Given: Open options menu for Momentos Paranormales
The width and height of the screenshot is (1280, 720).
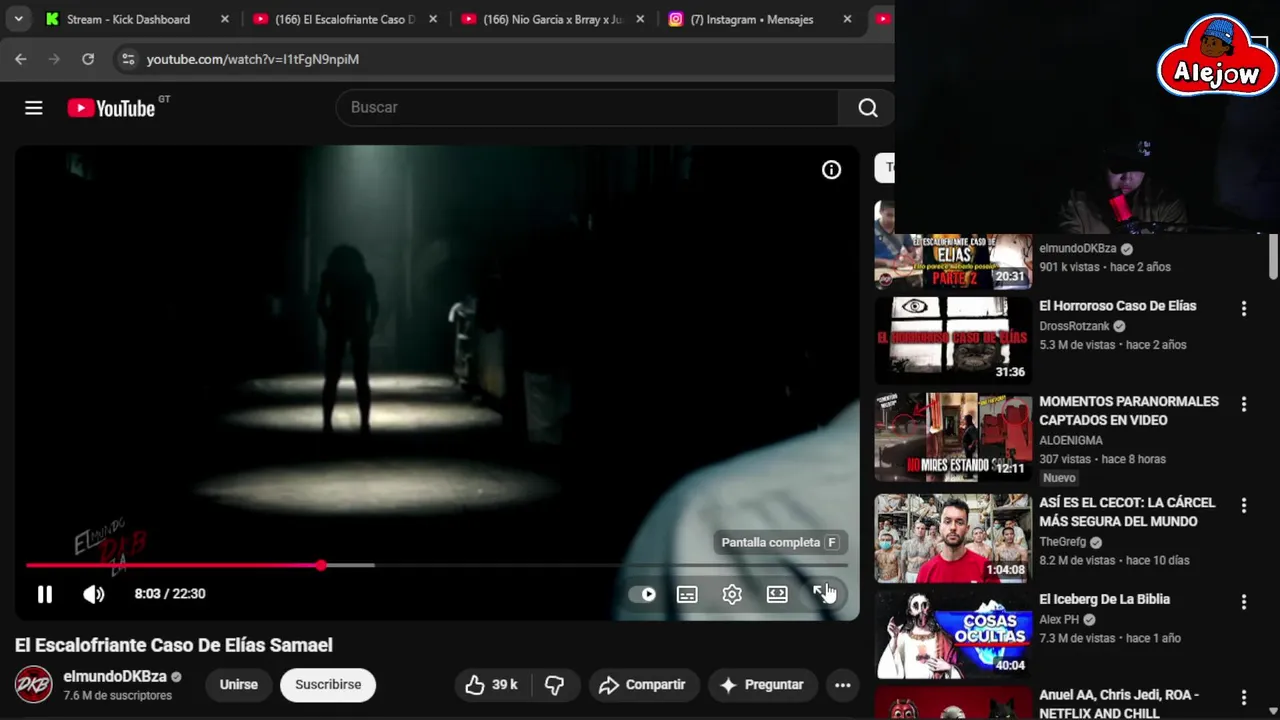Looking at the screenshot, I should click(x=1244, y=405).
